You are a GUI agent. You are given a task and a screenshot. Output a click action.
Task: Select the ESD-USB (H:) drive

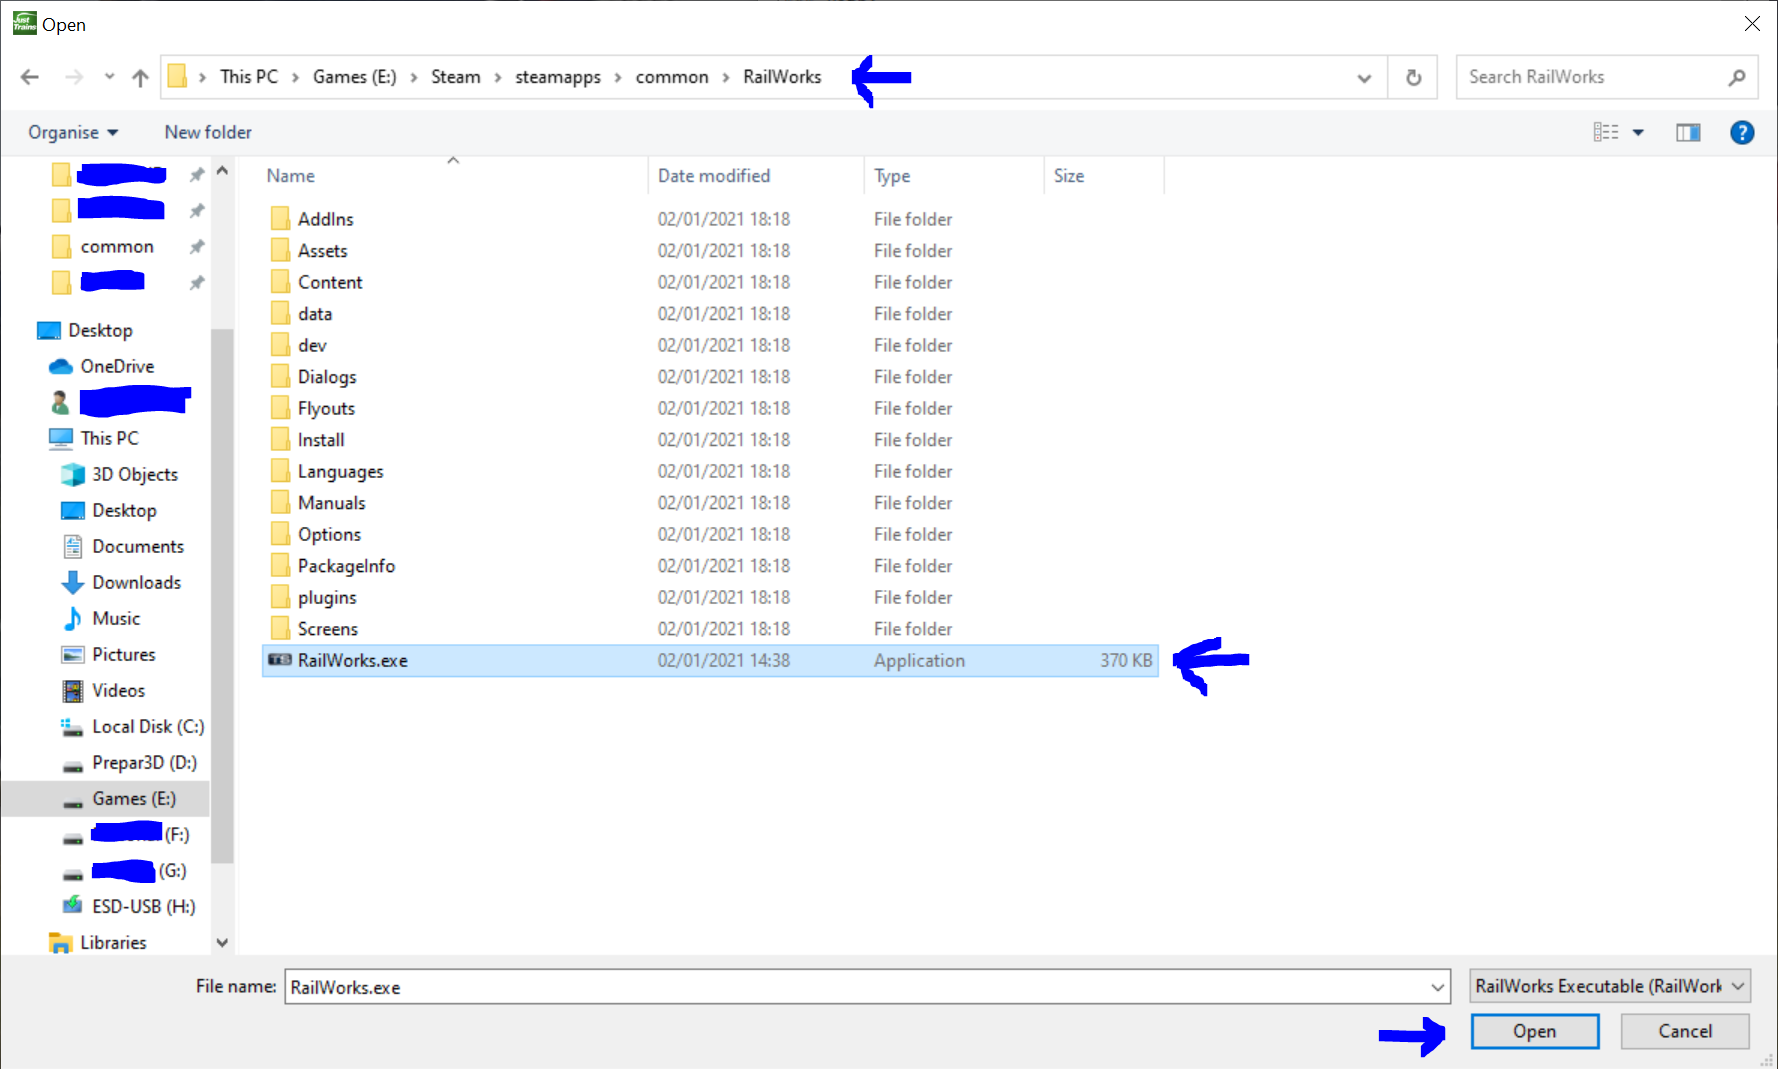(143, 906)
